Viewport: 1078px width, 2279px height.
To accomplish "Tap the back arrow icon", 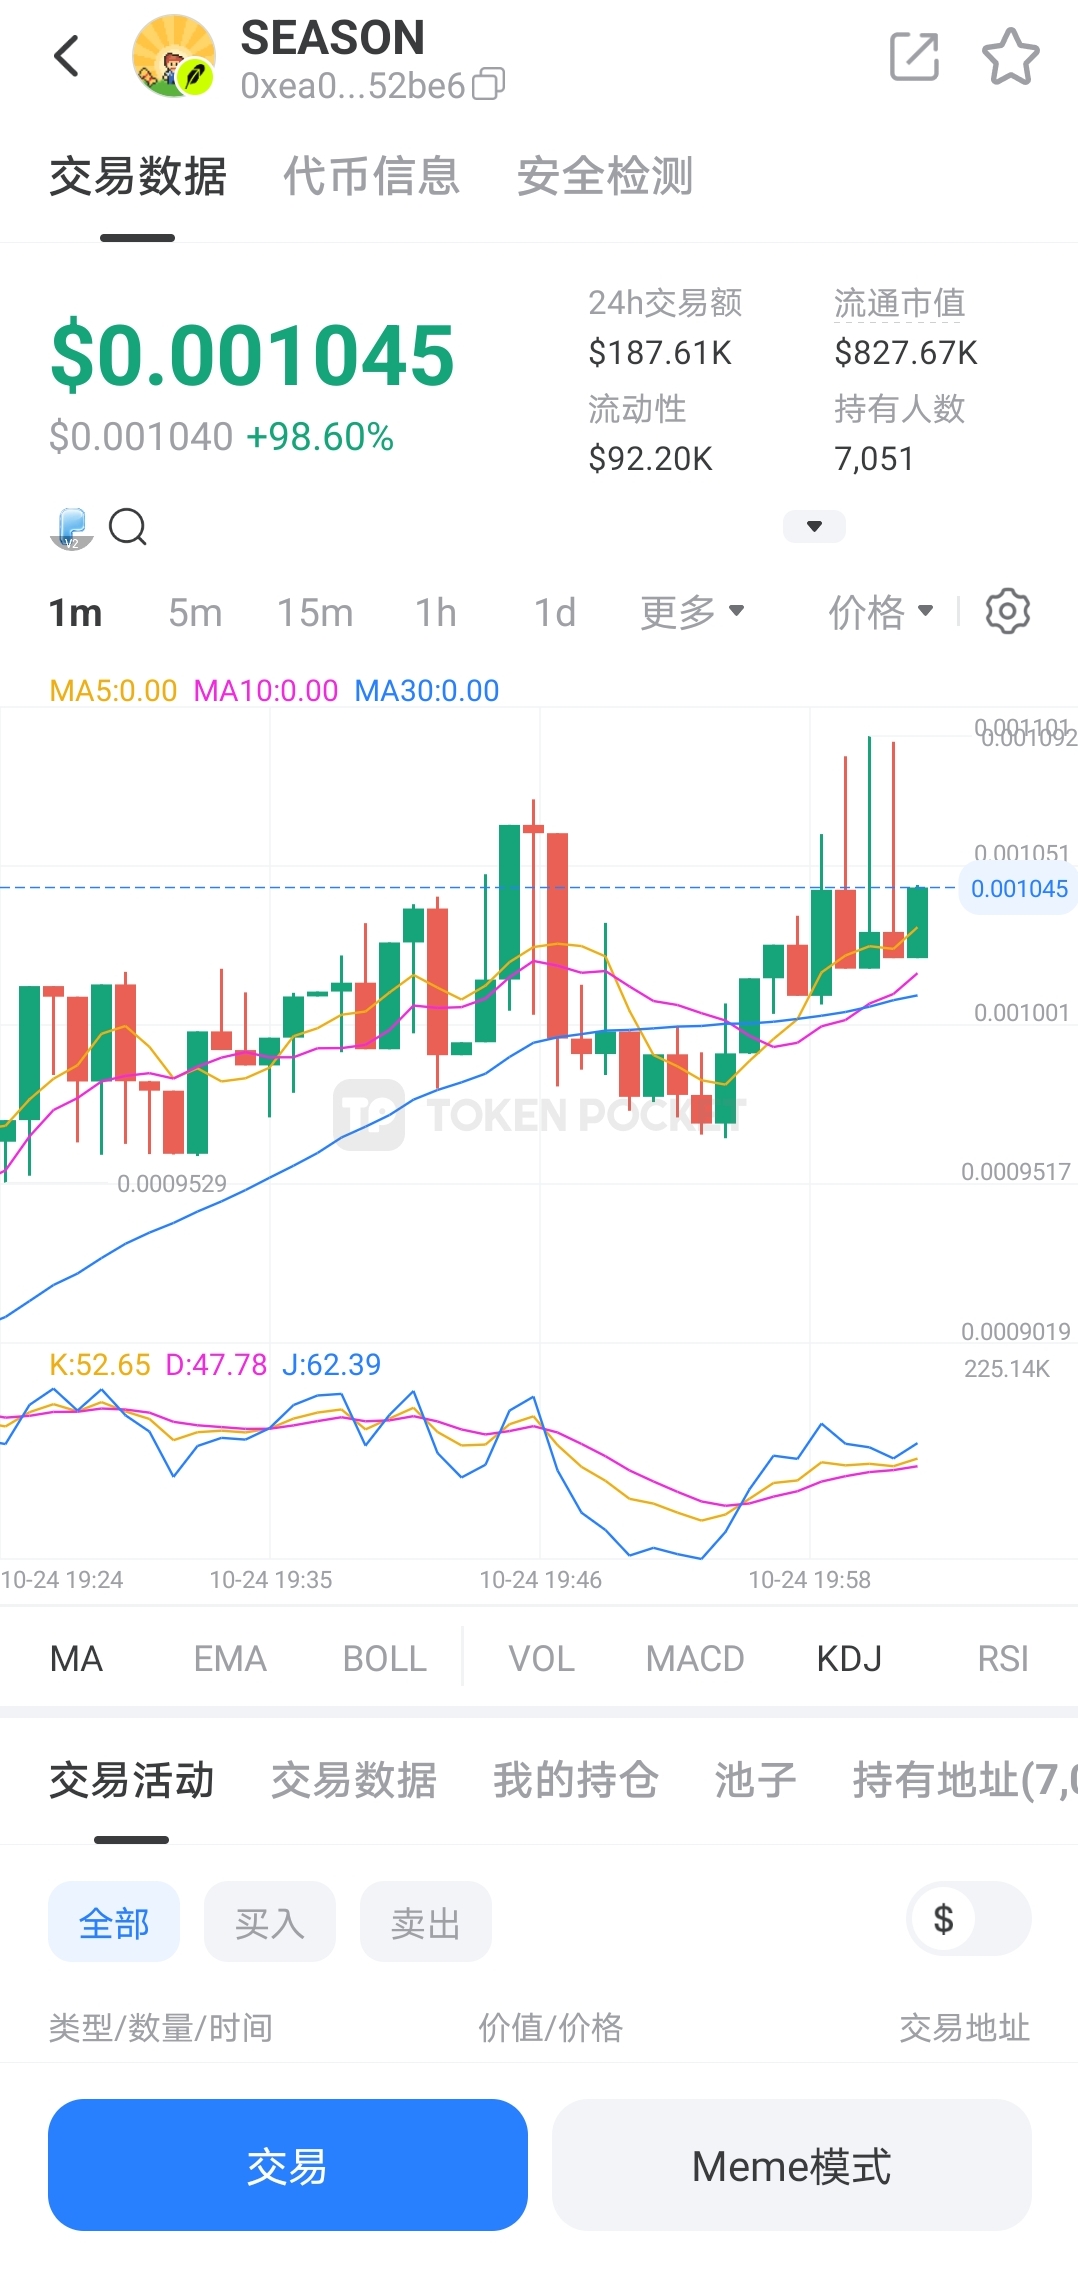I will [67, 56].
